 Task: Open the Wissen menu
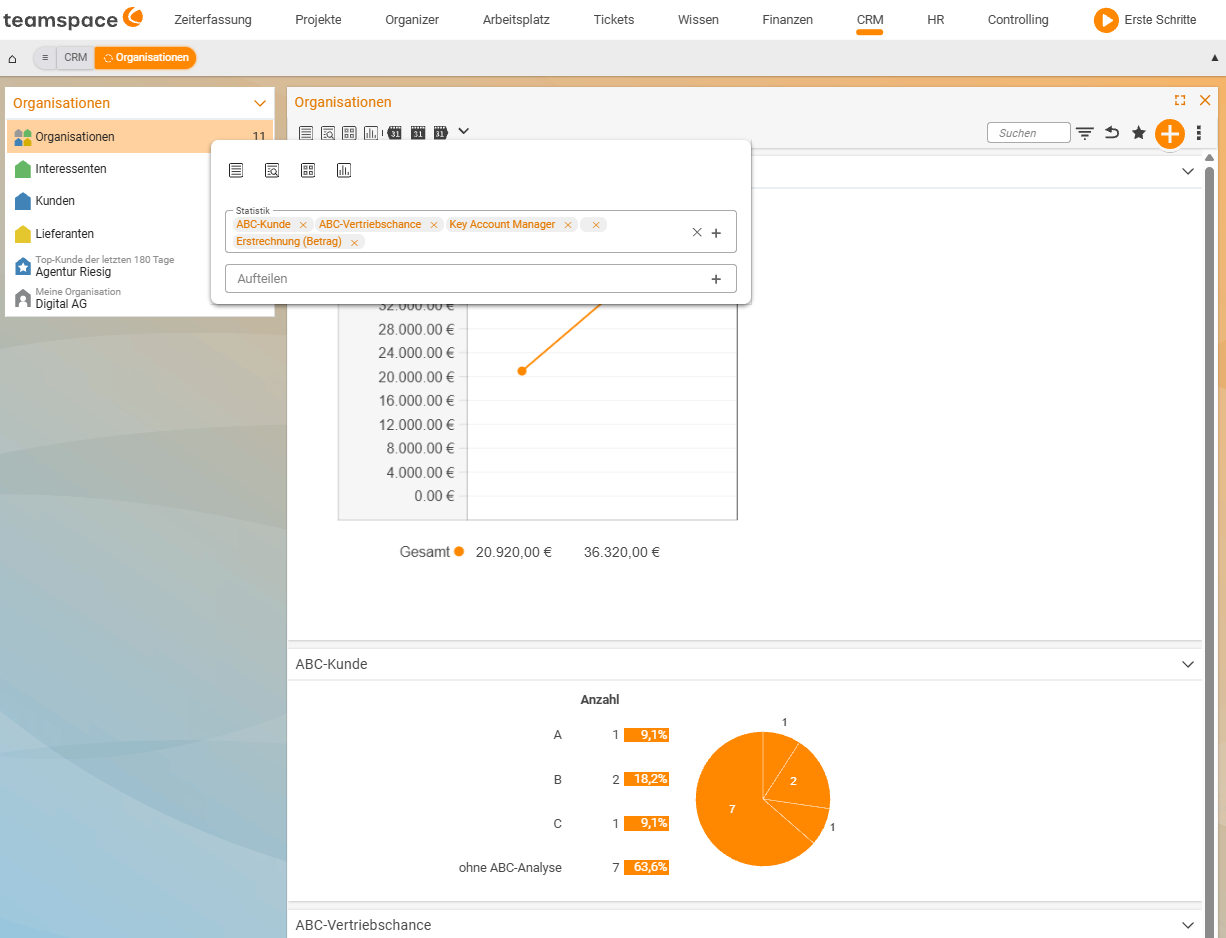pyautogui.click(x=698, y=20)
